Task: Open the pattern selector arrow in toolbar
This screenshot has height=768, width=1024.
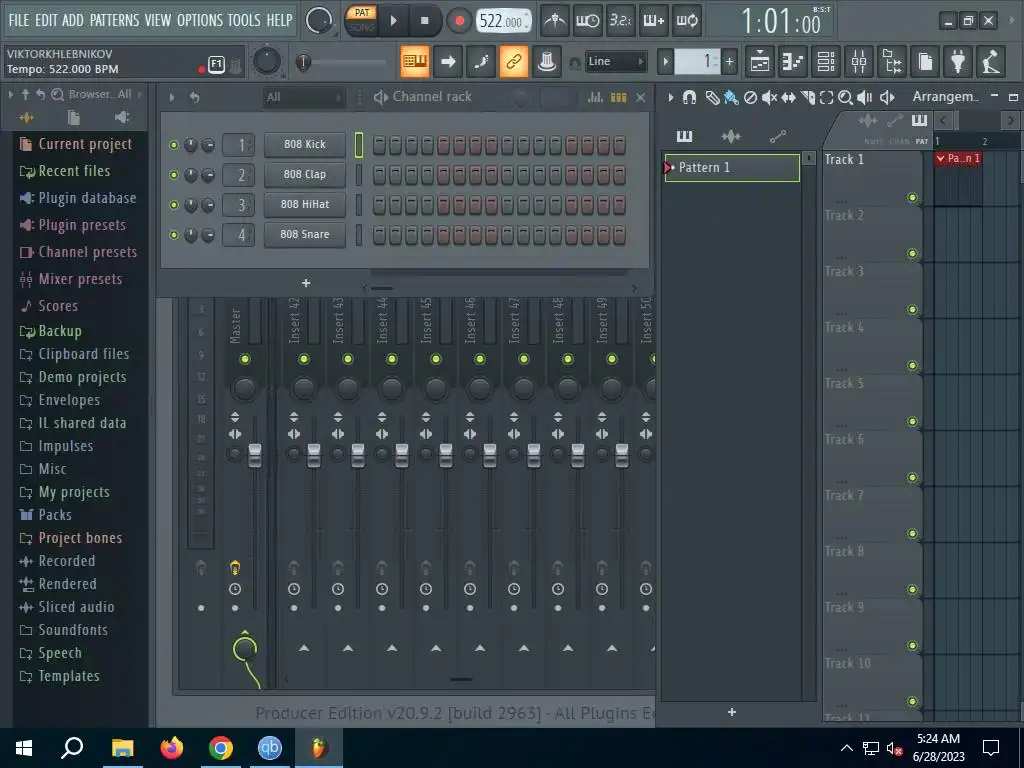Action: (665, 62)
